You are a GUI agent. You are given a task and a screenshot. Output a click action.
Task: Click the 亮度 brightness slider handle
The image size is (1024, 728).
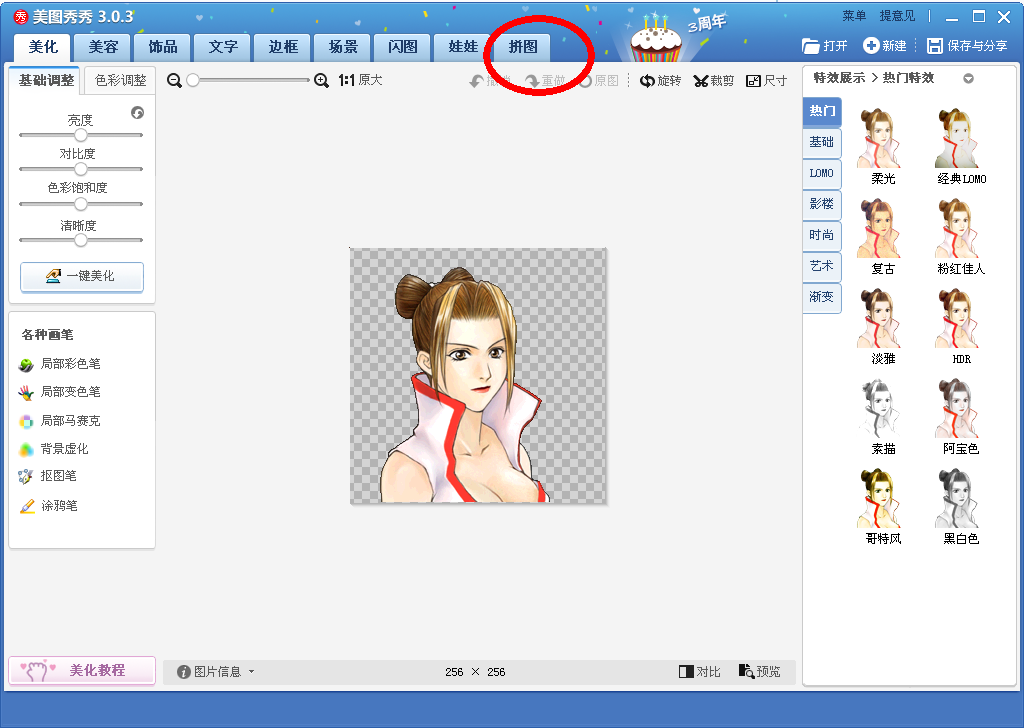(80, 135)
